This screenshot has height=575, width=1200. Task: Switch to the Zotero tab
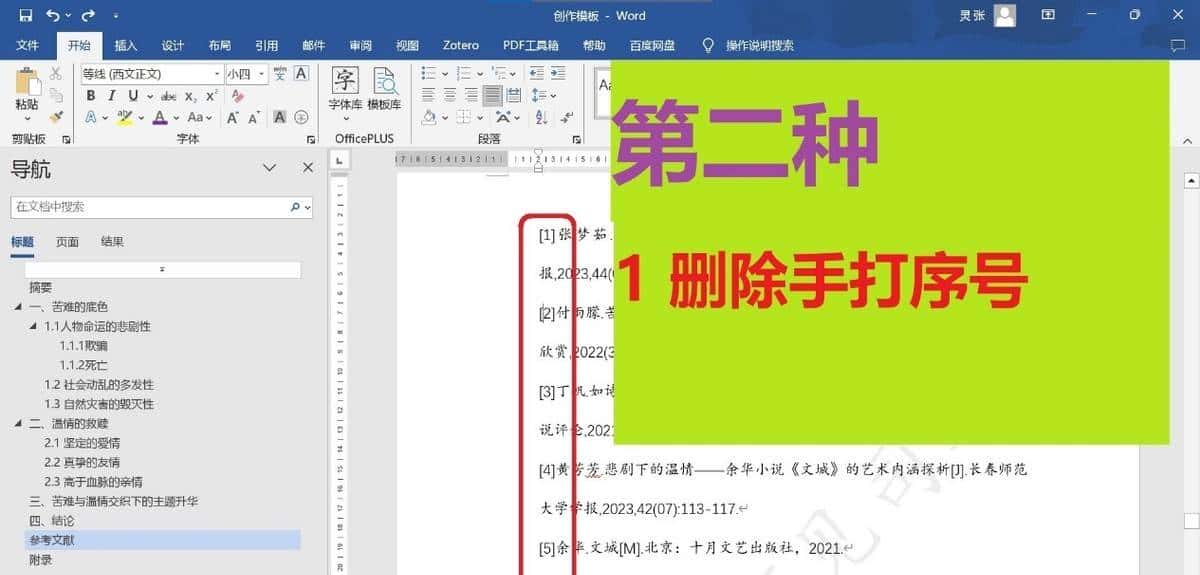click(461, 45)
